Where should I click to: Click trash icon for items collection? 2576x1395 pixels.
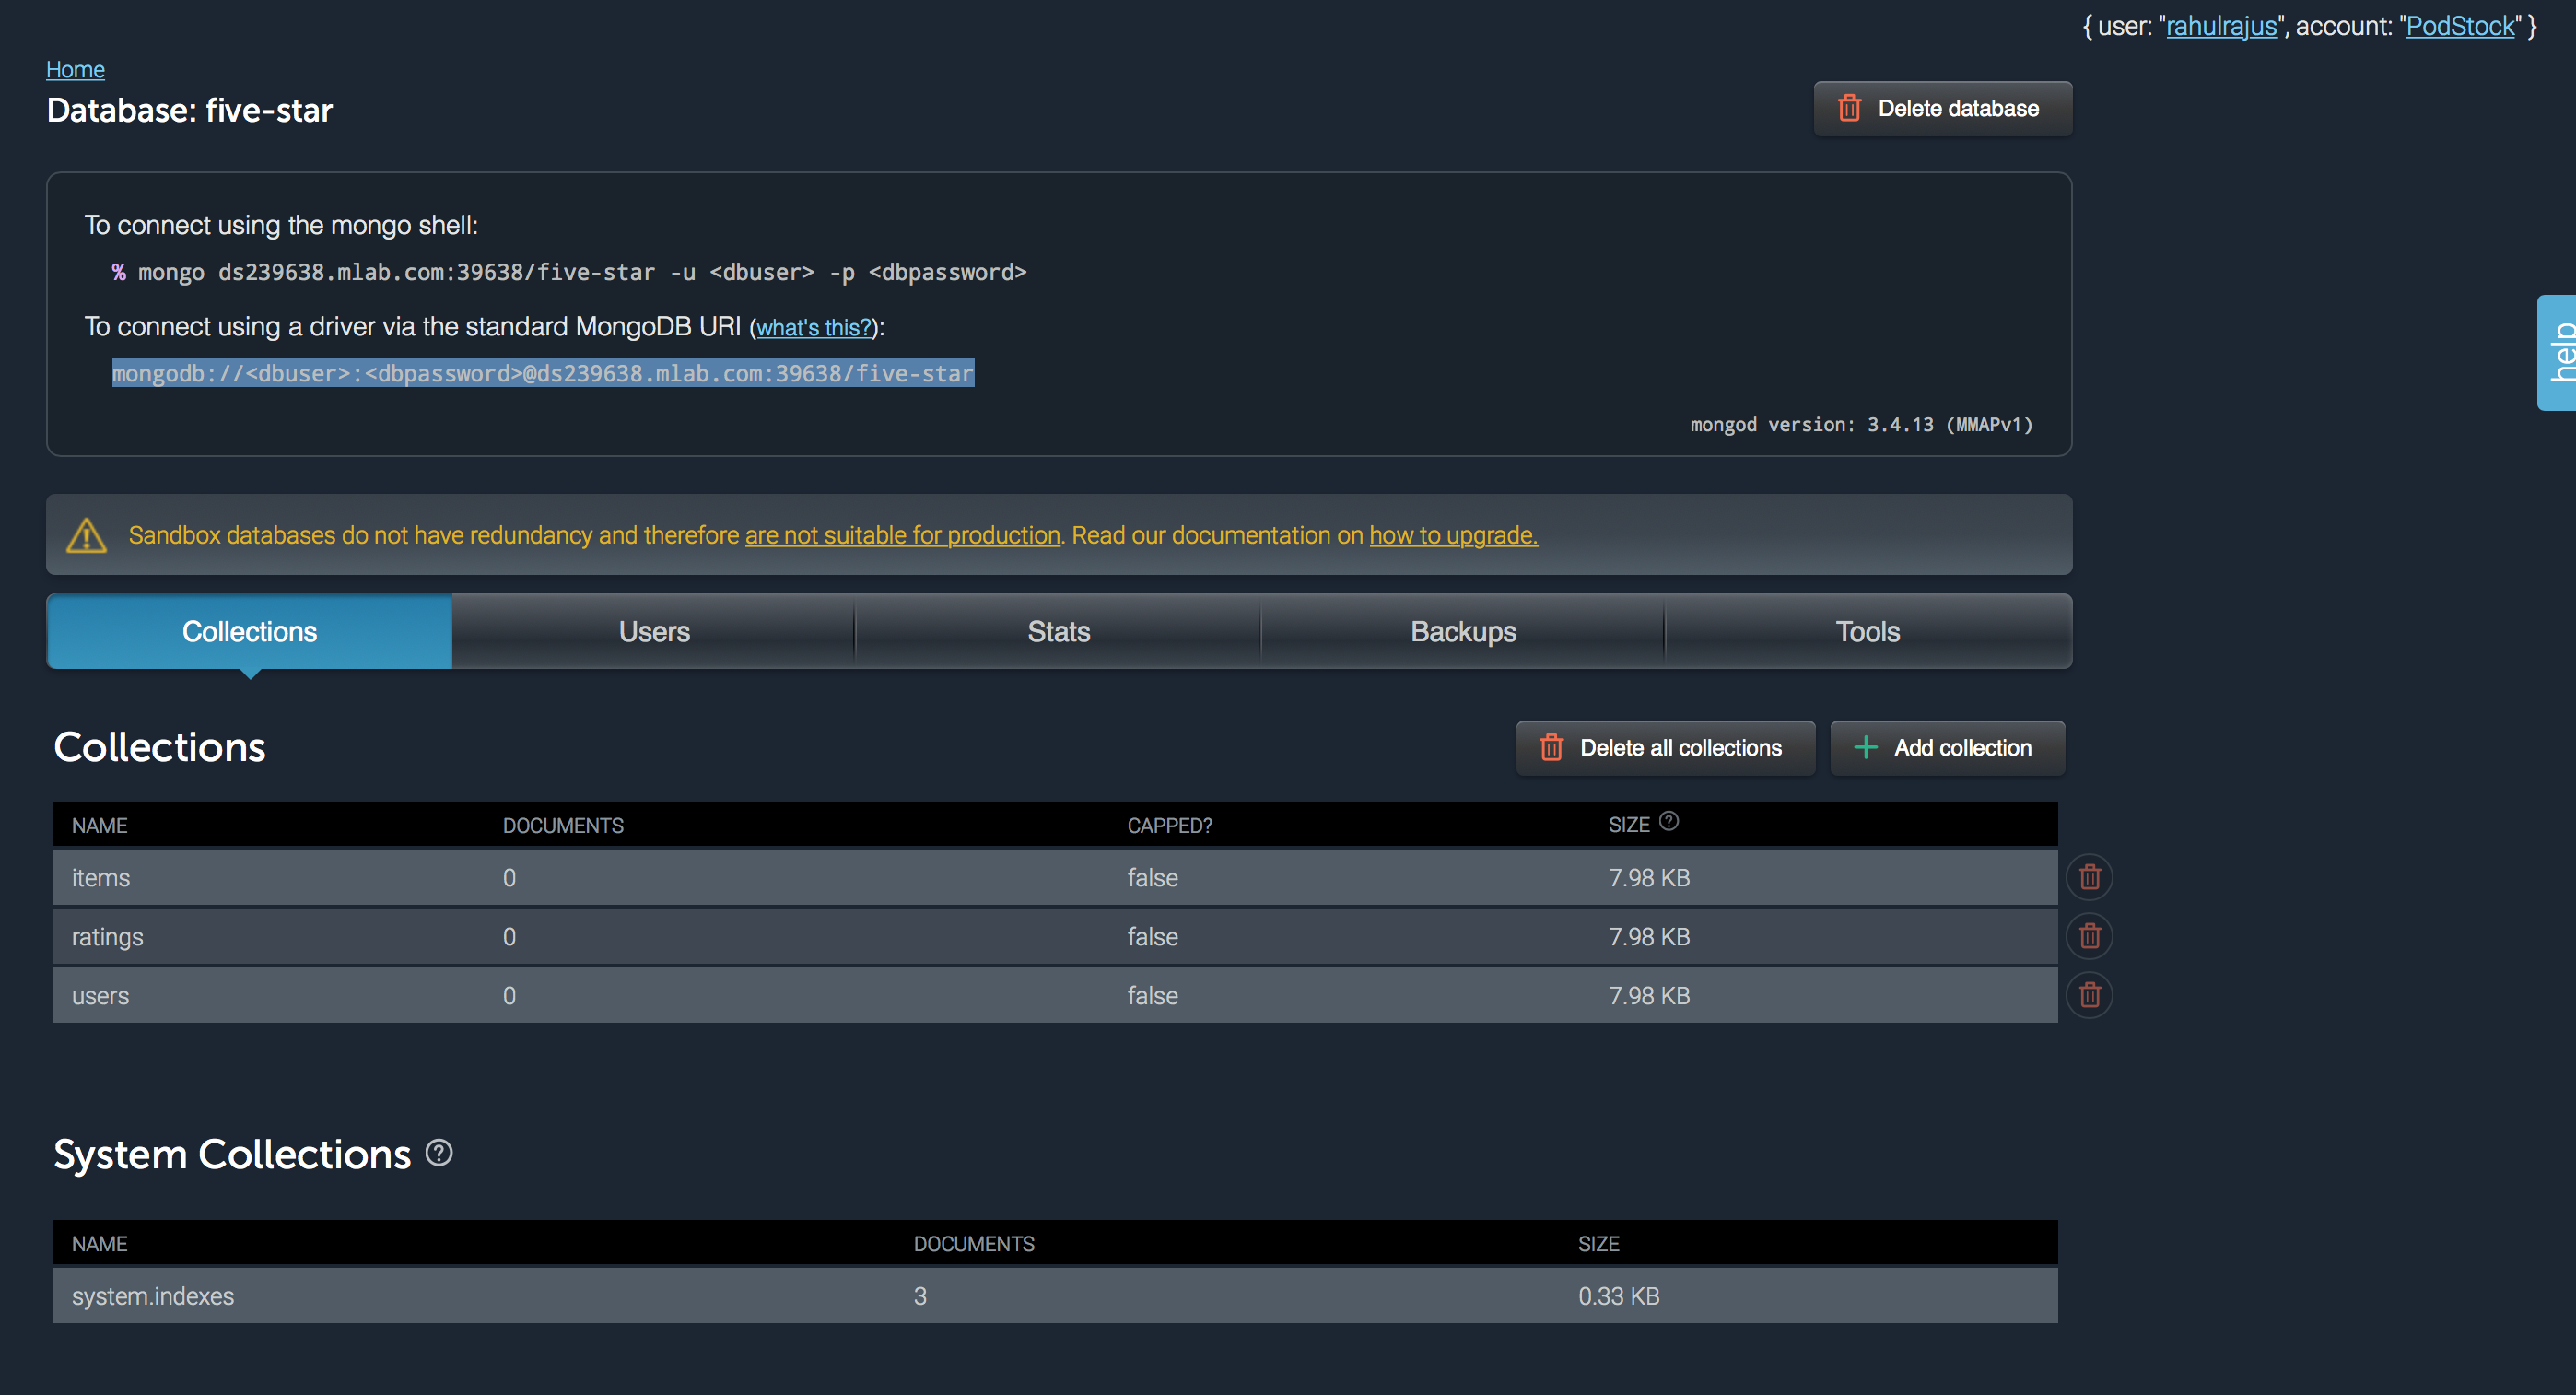[x=2089, y=877]
